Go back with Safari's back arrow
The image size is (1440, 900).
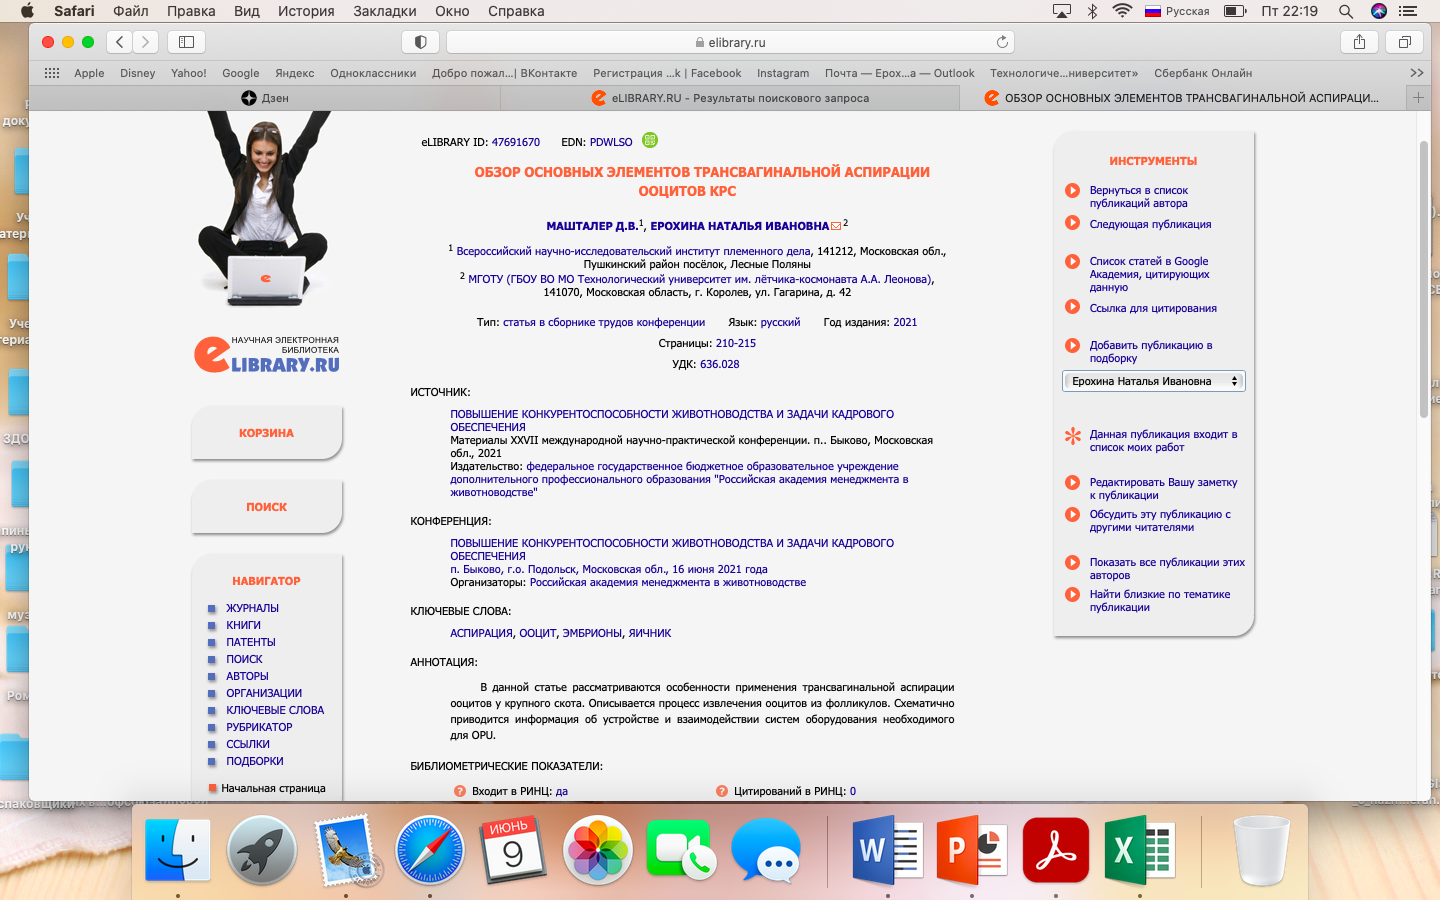(x=120, y=42)
